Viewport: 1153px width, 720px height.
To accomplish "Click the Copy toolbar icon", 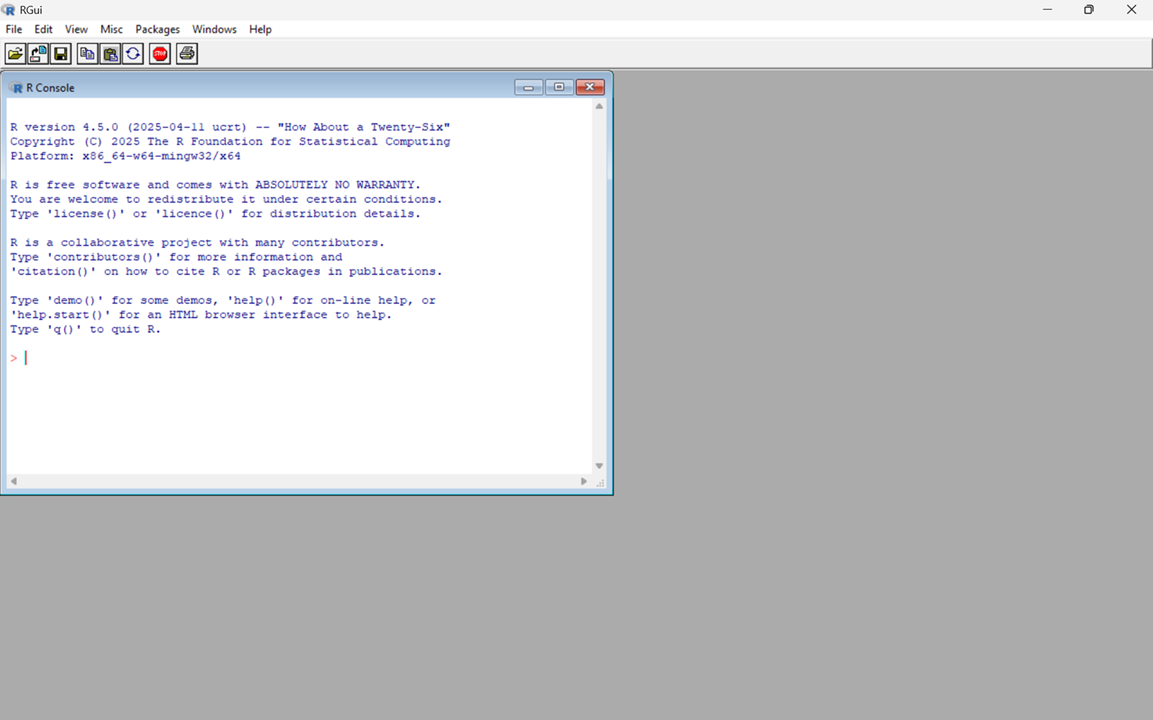I will tap(87, 54).
